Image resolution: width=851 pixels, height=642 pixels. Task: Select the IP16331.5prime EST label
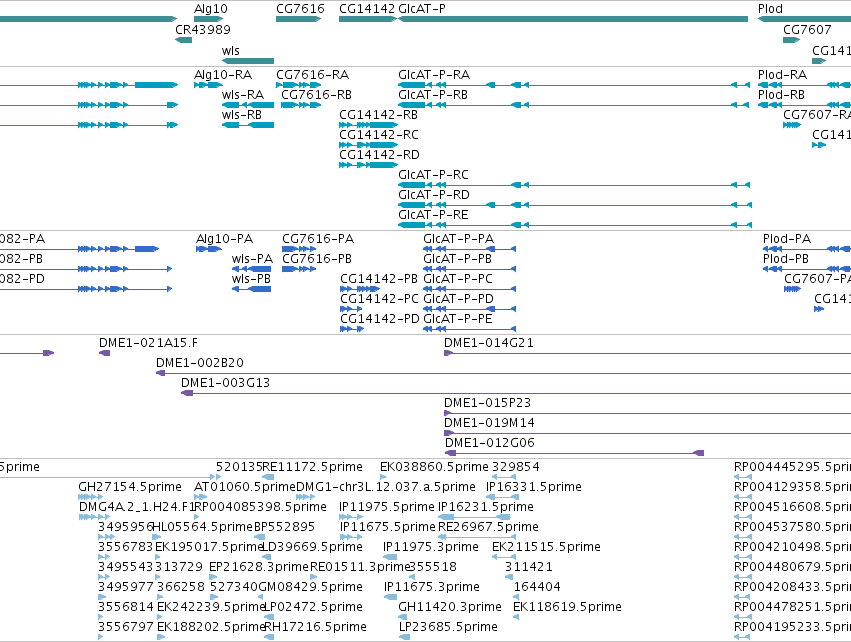click(x=534, y=487)
